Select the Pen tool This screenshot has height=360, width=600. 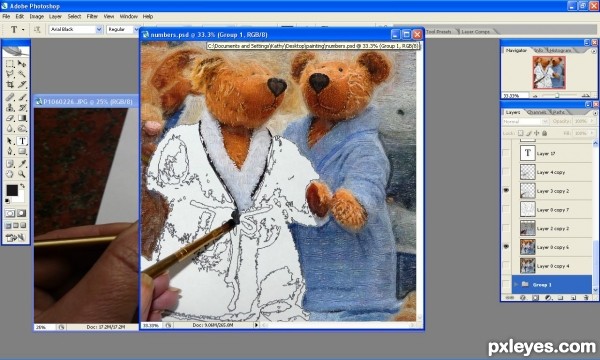(x=10, y=151)
